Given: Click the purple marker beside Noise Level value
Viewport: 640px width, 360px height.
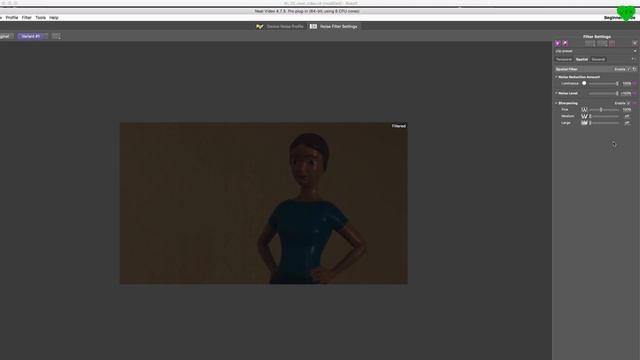Looking at the screenshot, I should point(634,93).
